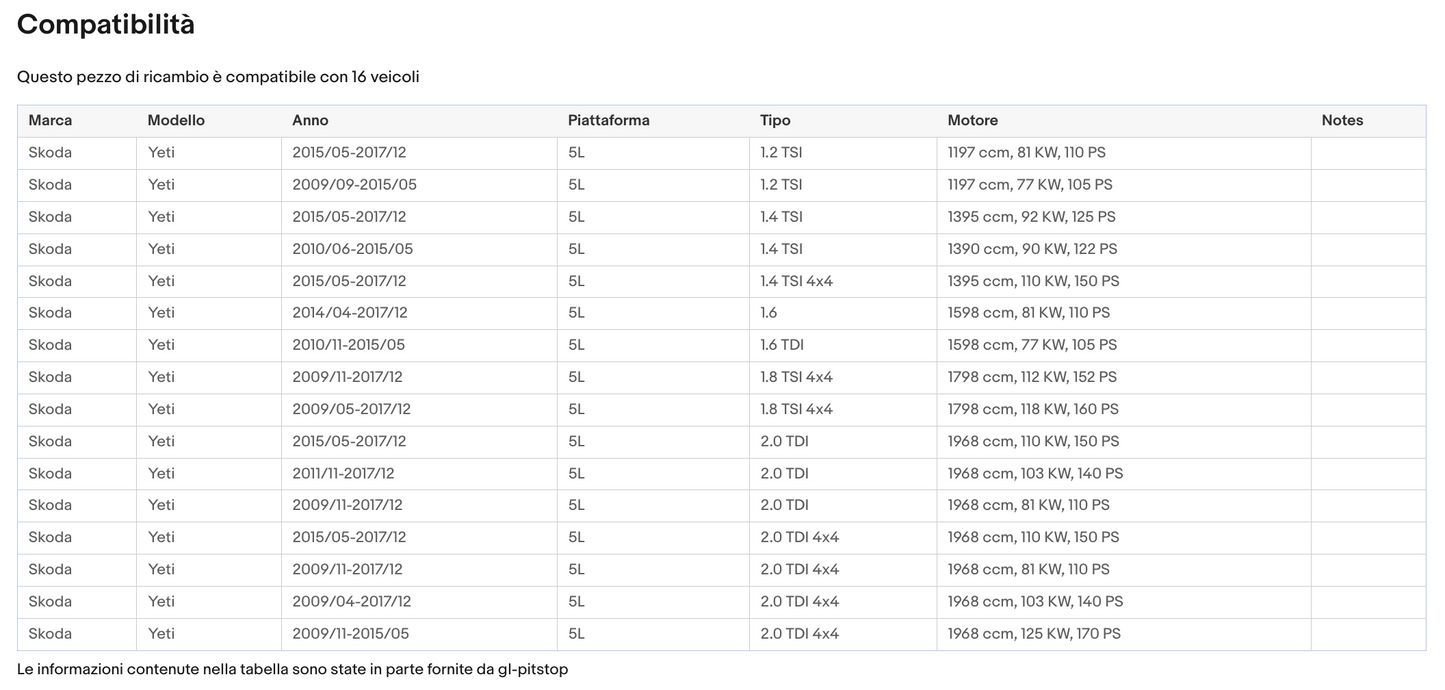Viewport: 1445px width, 690px height.
Task: Select engine cell 1390 ccm, 90 KW, 122 PS
Action: 1032,249
